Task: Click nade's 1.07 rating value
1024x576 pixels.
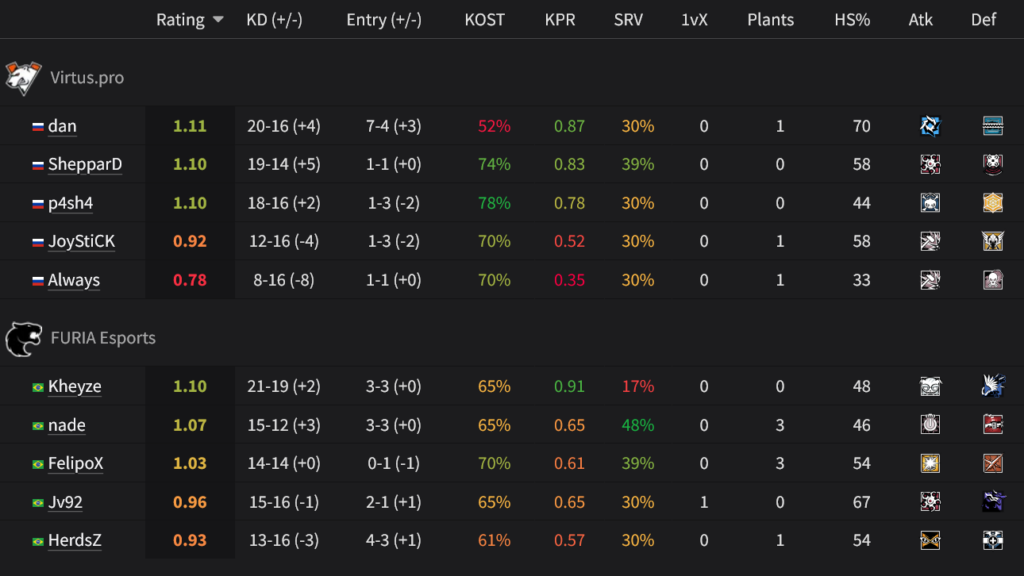Action: 190,425
